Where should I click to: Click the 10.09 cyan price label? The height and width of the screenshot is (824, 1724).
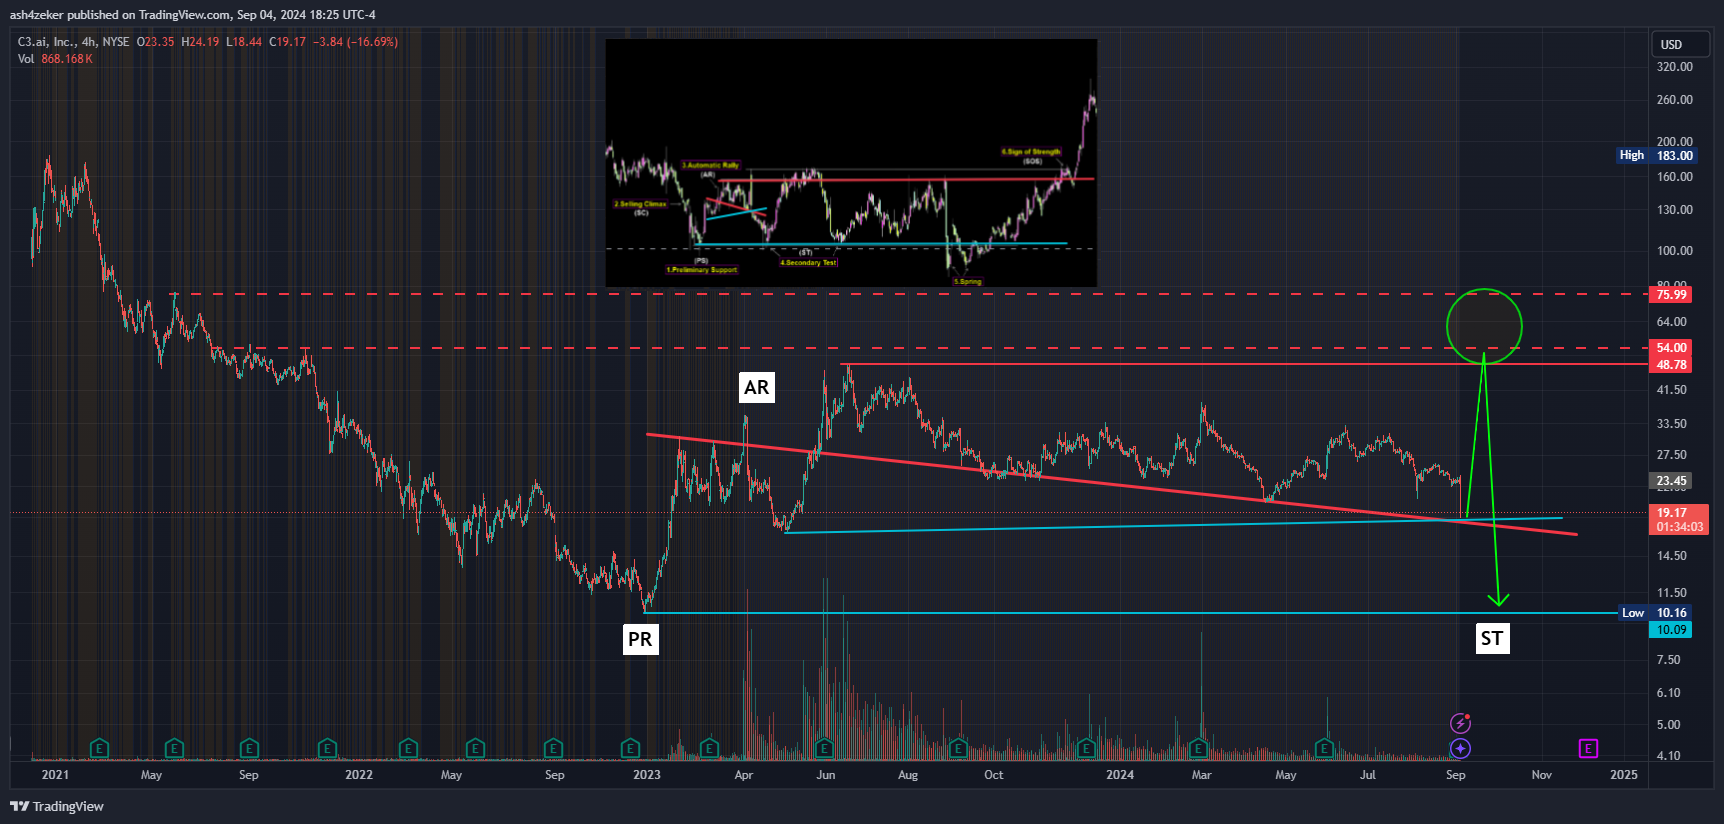(x=1672, y=630)
